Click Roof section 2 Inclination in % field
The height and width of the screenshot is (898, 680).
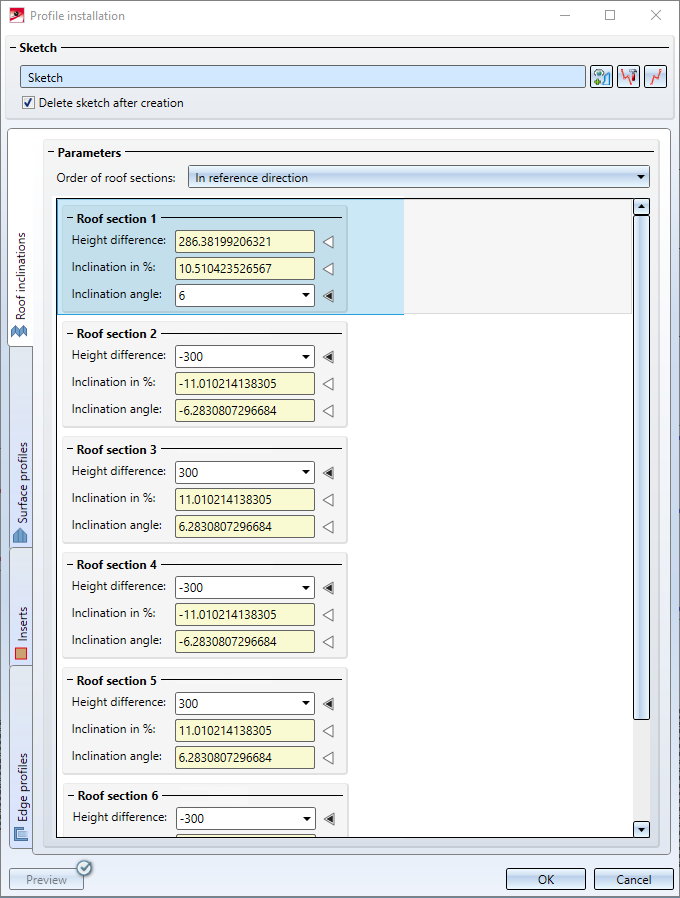(245, 384)
